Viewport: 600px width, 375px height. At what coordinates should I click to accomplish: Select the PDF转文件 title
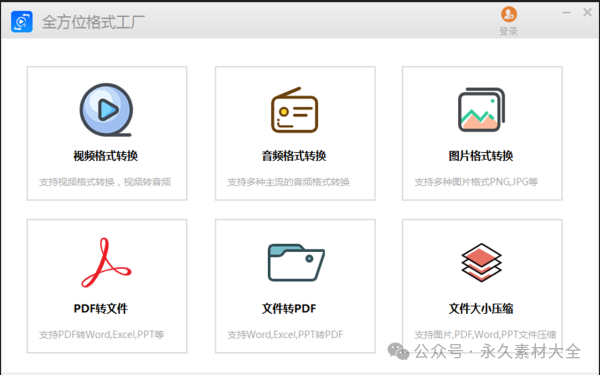[101, 308]
